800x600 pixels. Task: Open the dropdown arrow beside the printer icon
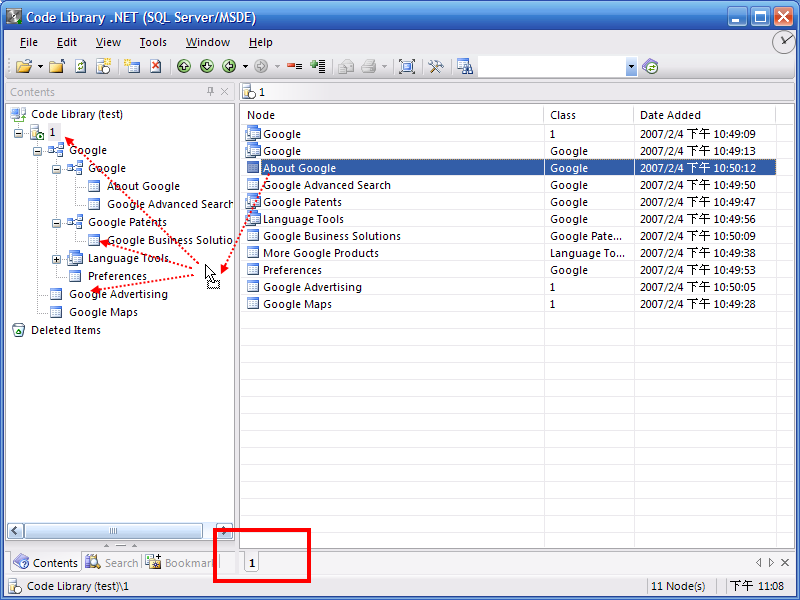pos(384,66)
